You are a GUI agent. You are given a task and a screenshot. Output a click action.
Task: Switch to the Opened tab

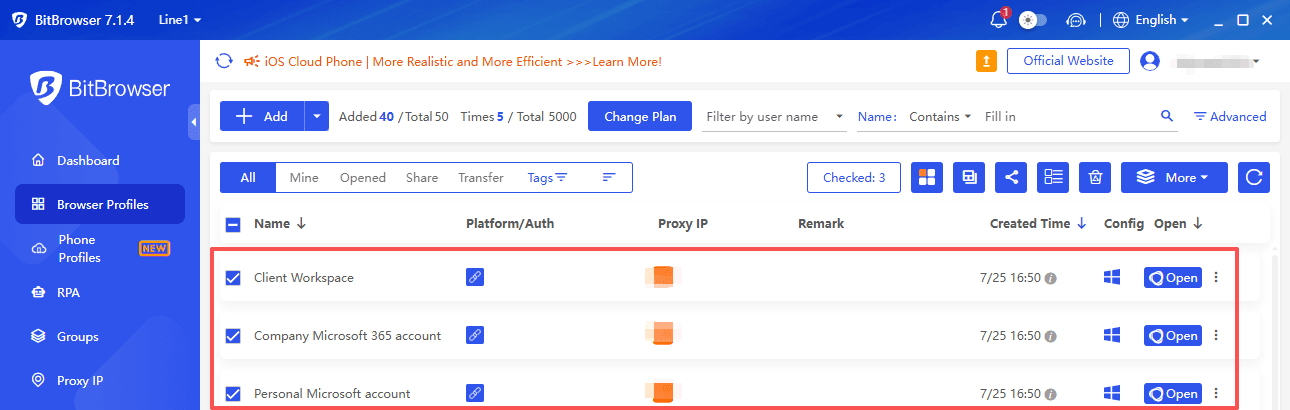(363, 178)
